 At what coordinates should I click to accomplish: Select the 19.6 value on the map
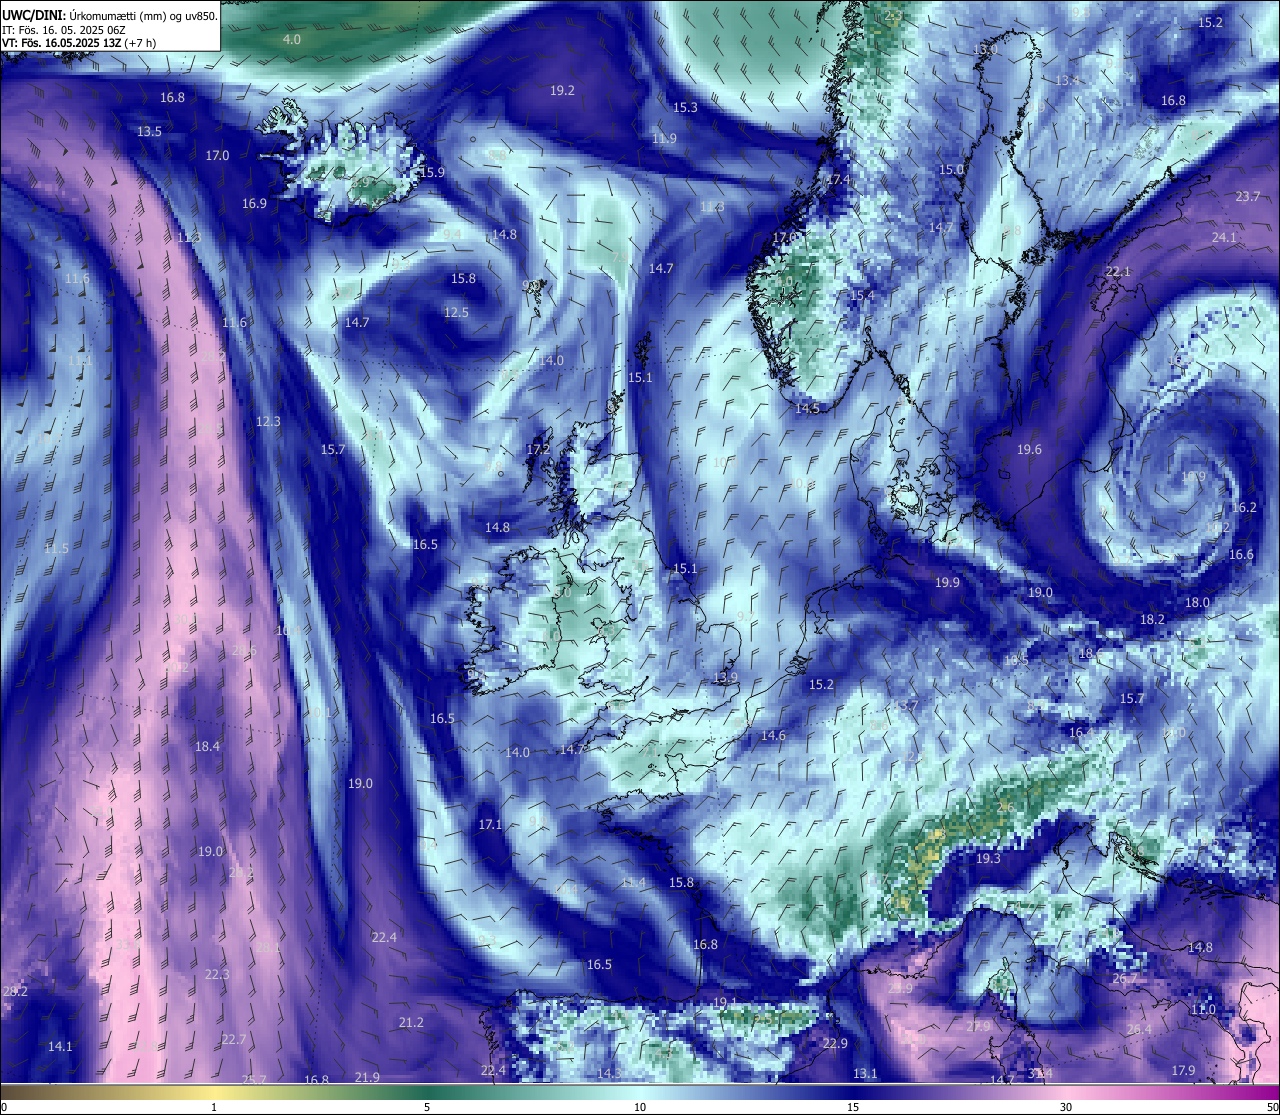click(1029, 449)
